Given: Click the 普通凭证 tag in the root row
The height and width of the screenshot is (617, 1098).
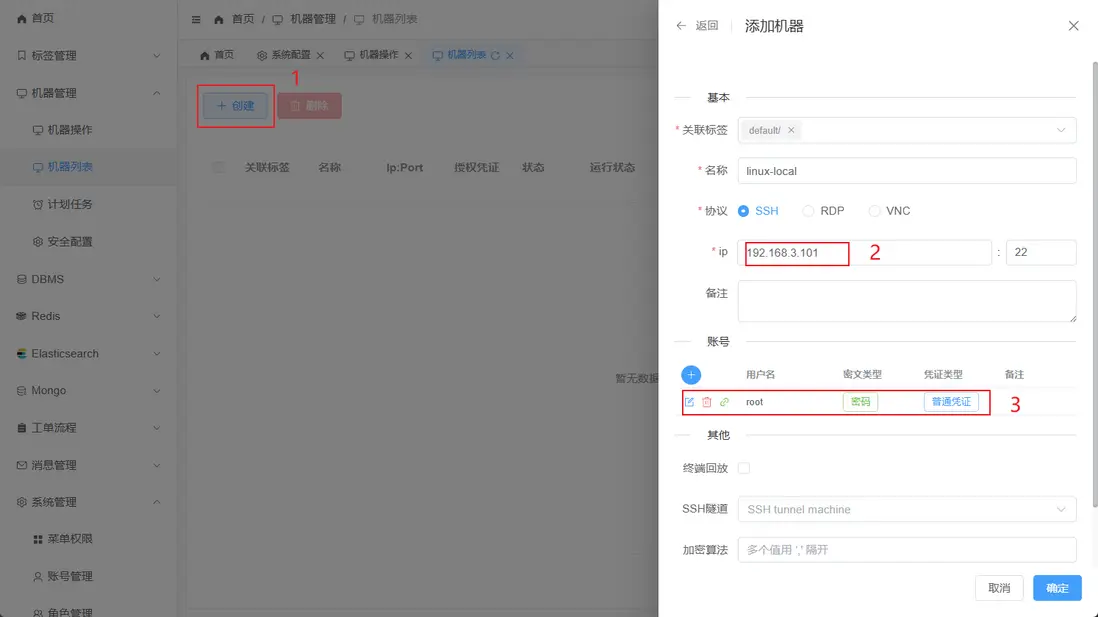Looking at the screenshot, I should [951, 402].
